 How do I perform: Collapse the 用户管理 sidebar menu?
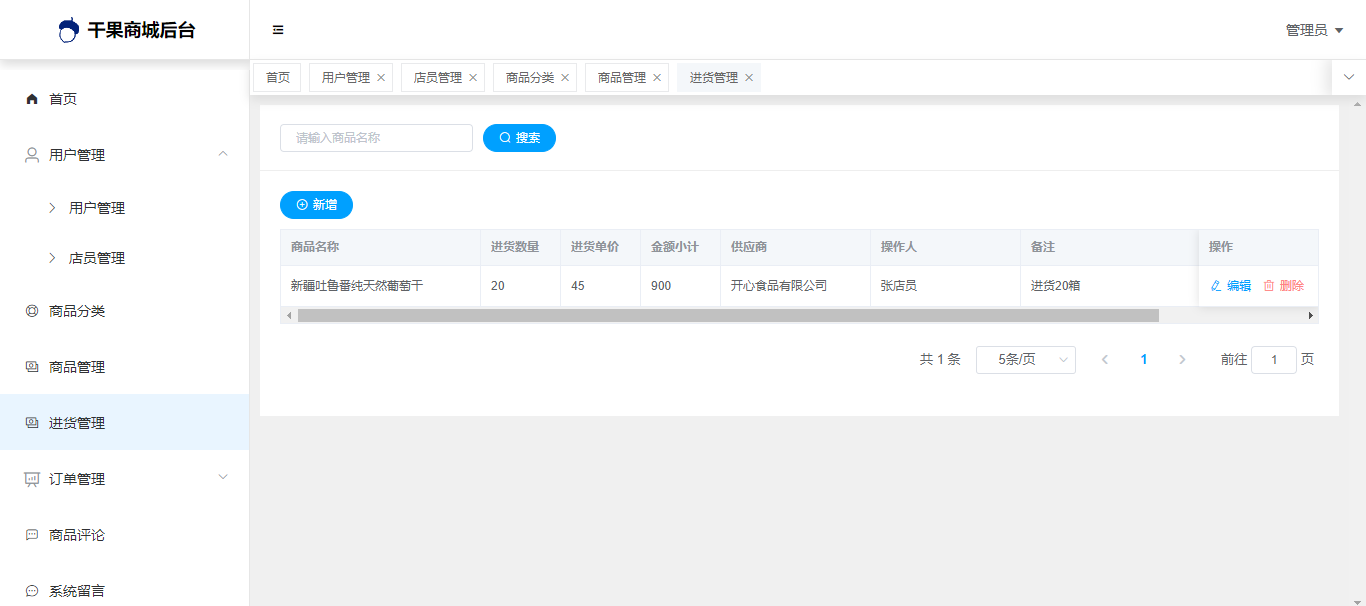223,154
